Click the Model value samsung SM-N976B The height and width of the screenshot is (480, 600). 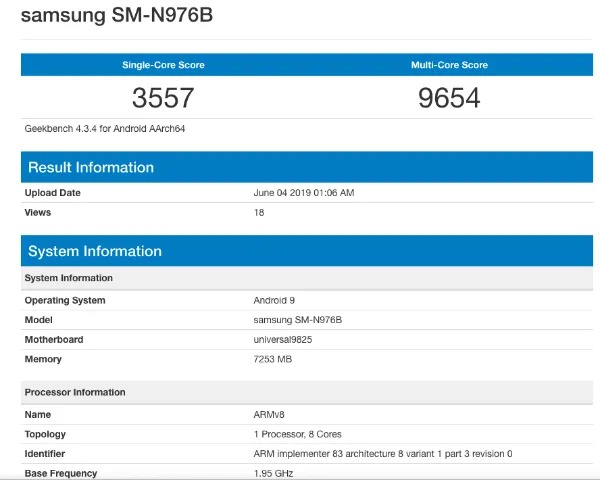tap(298, 320)
